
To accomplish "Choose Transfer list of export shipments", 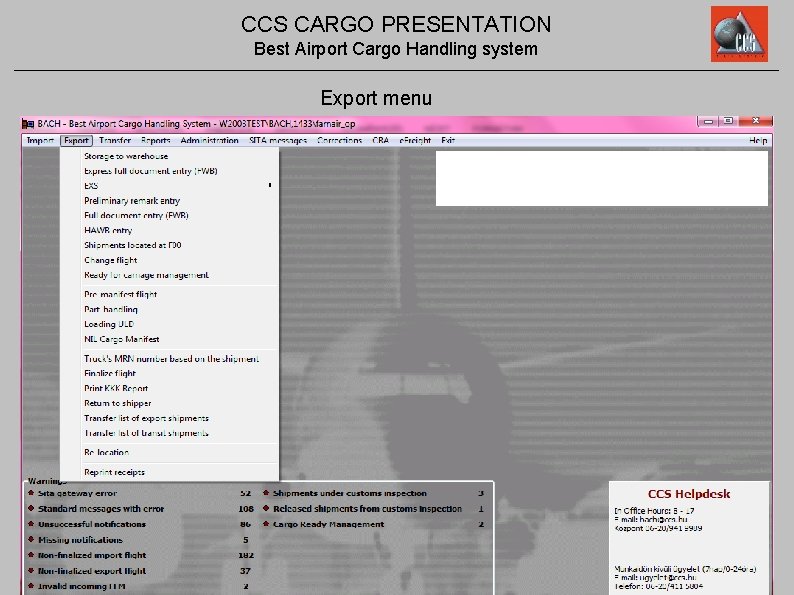I will pyautogui.click(x=170, y=418).
